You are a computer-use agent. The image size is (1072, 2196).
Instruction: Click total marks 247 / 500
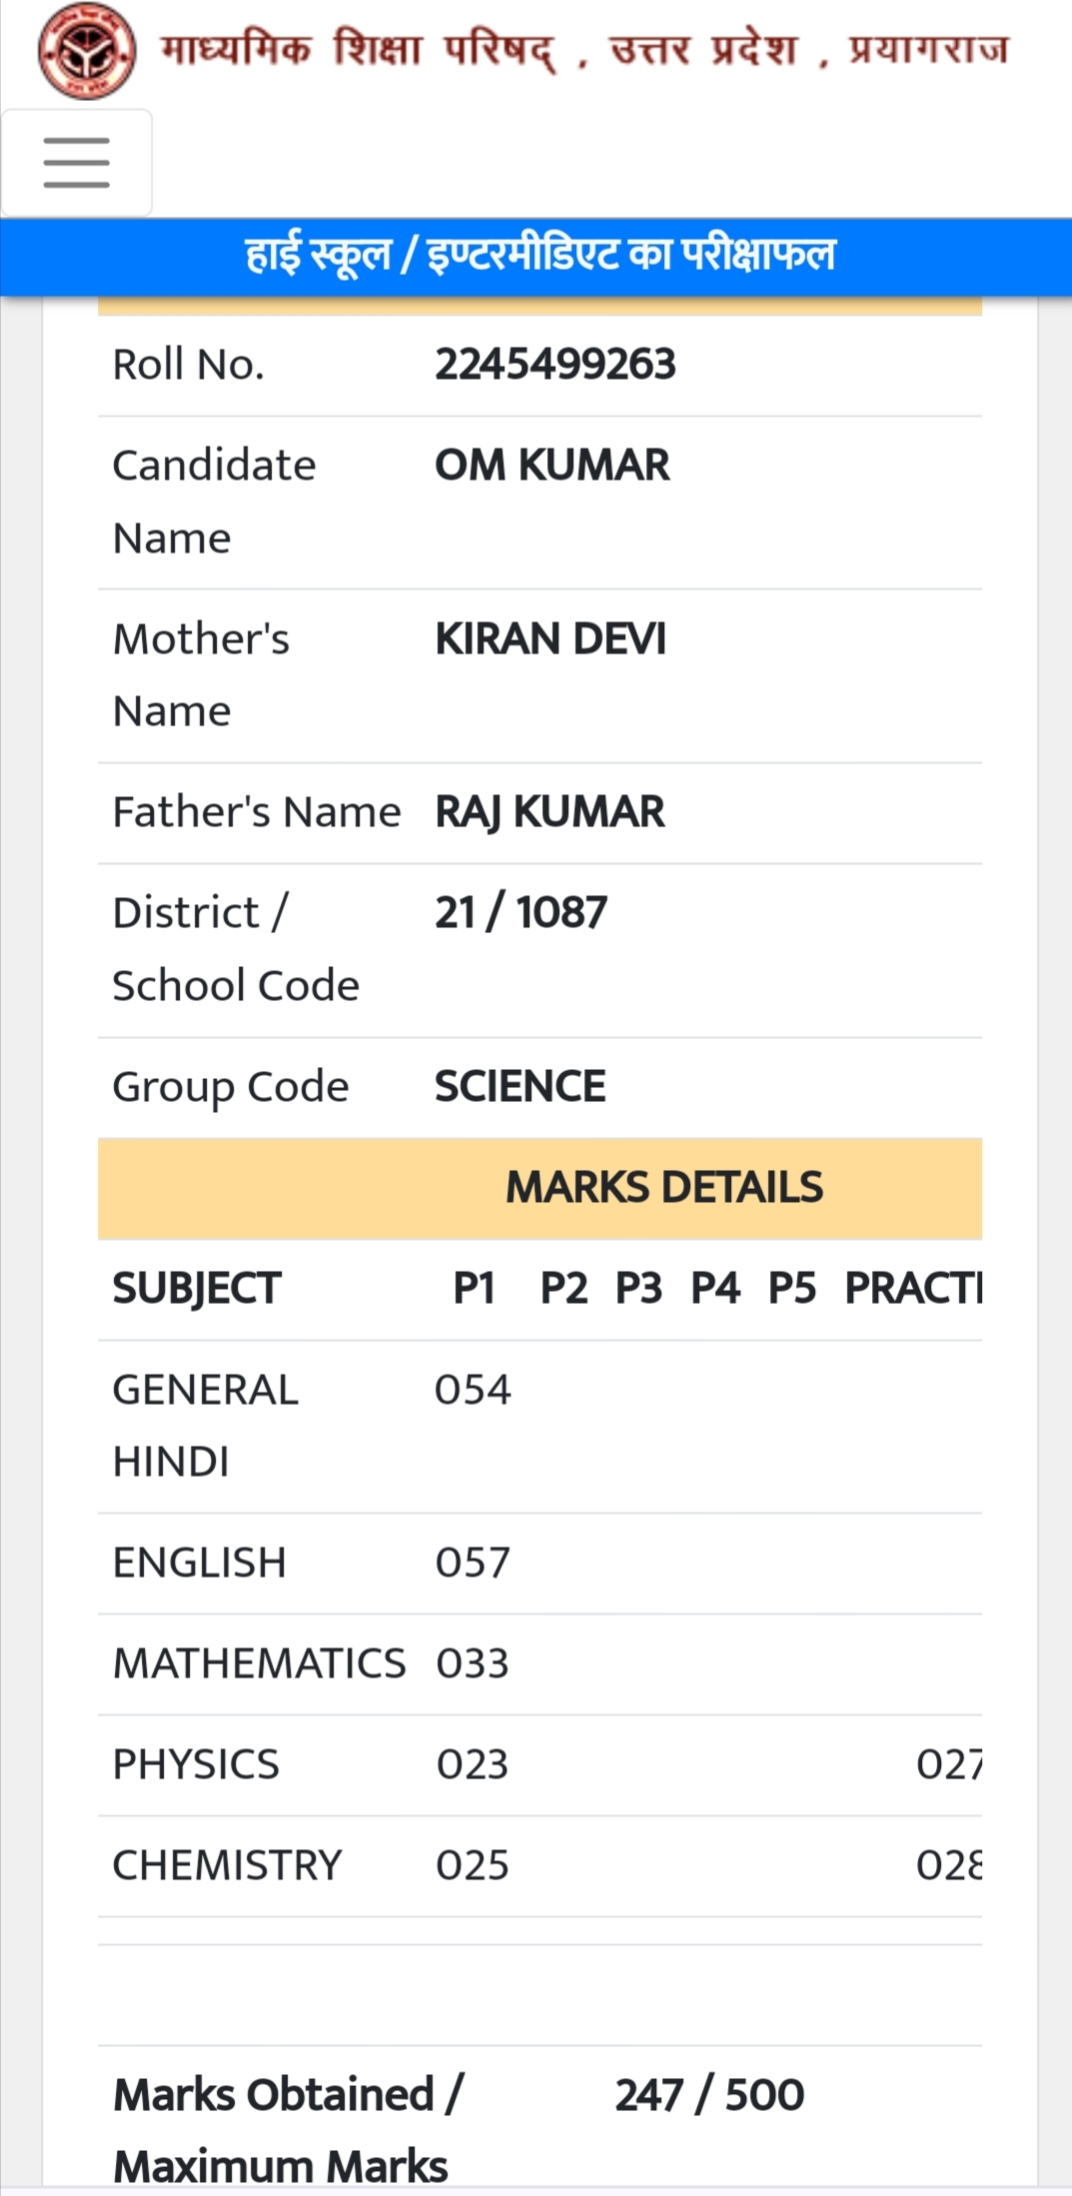(709, 2095)
